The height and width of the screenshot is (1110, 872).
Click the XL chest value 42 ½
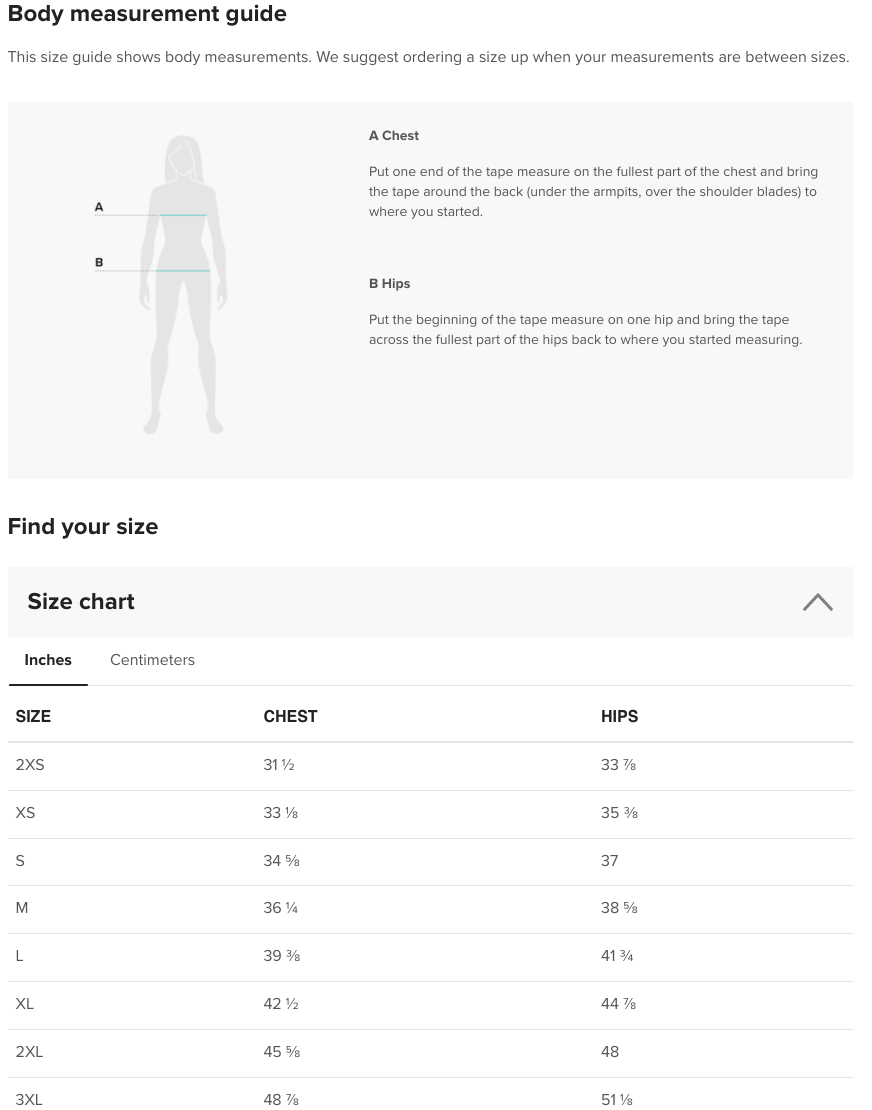click(x=281, y=1004)
